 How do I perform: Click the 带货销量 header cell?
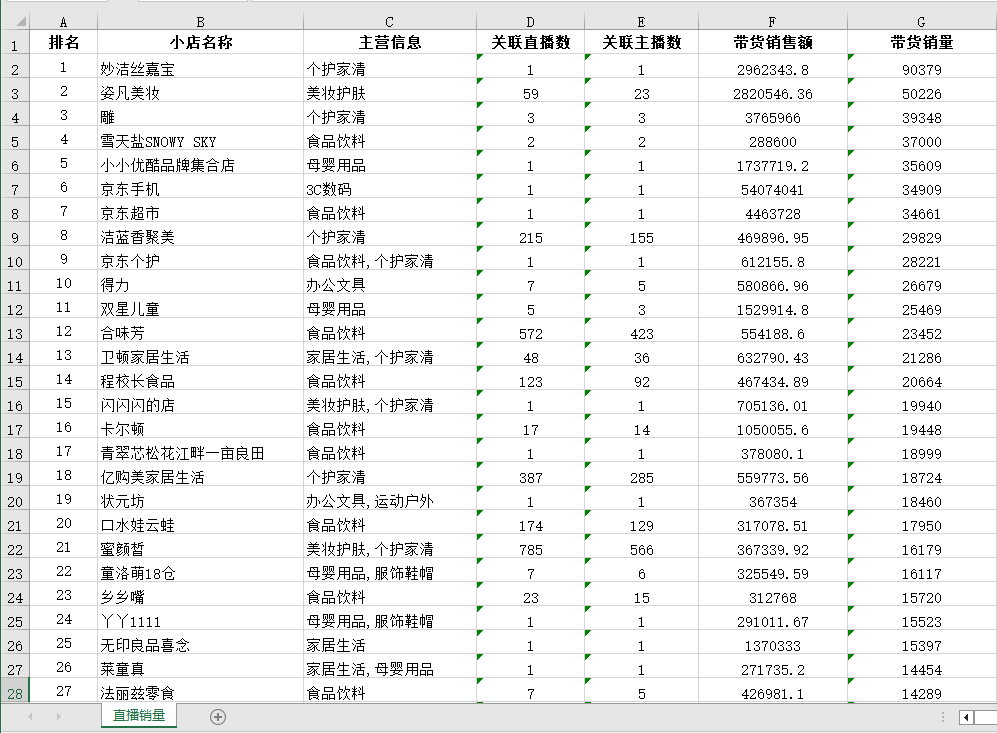922,43
